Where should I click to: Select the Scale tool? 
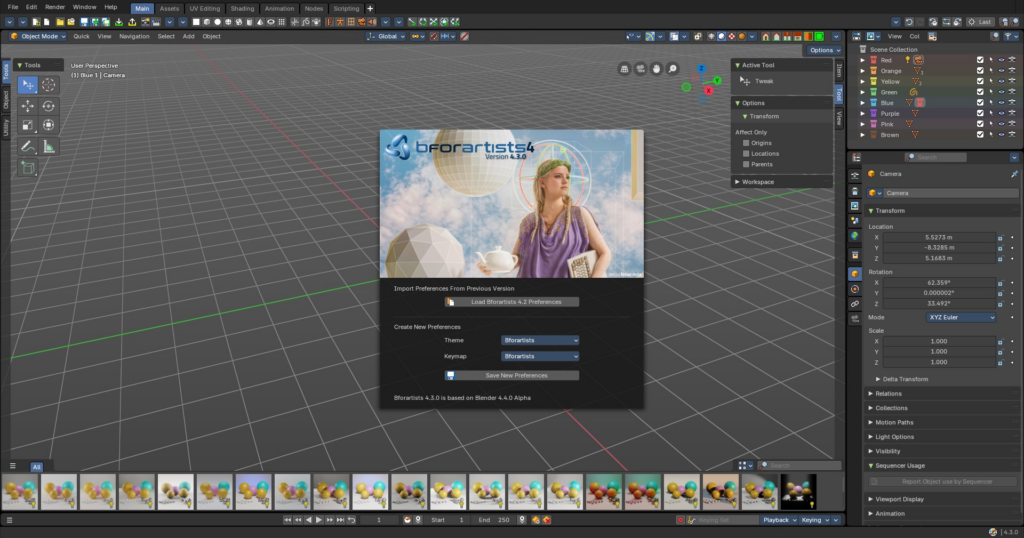point(27,125)
